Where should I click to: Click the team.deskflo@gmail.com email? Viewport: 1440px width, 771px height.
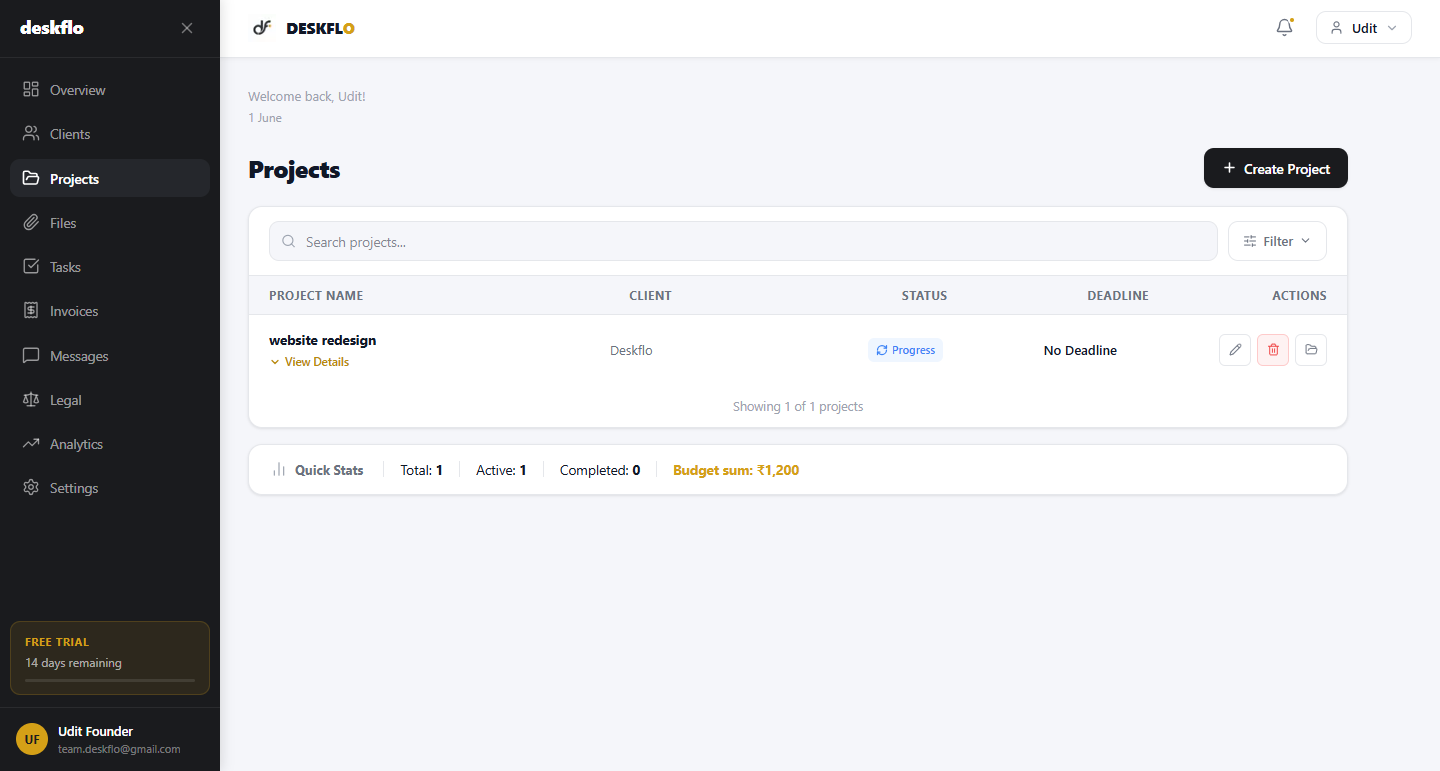pos(119,749)
